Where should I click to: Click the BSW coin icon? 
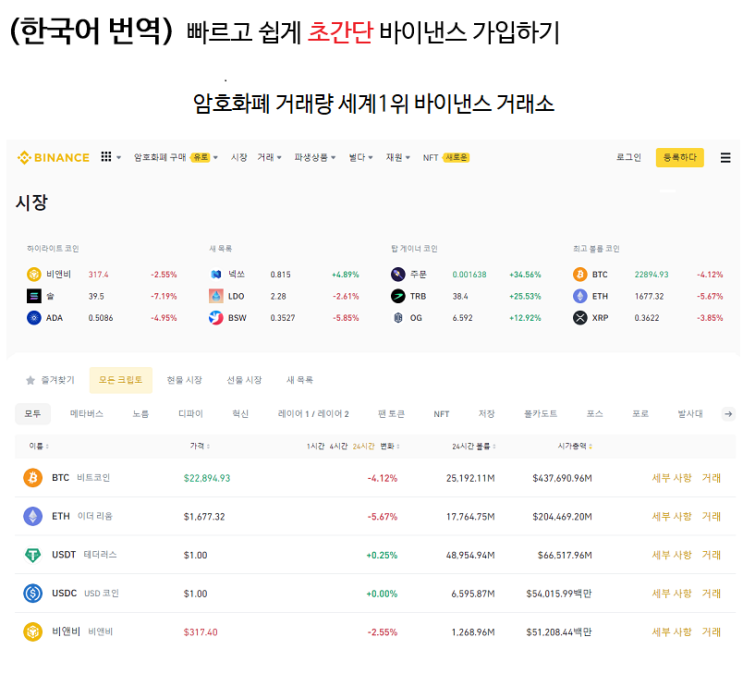[x=216, y=318]
